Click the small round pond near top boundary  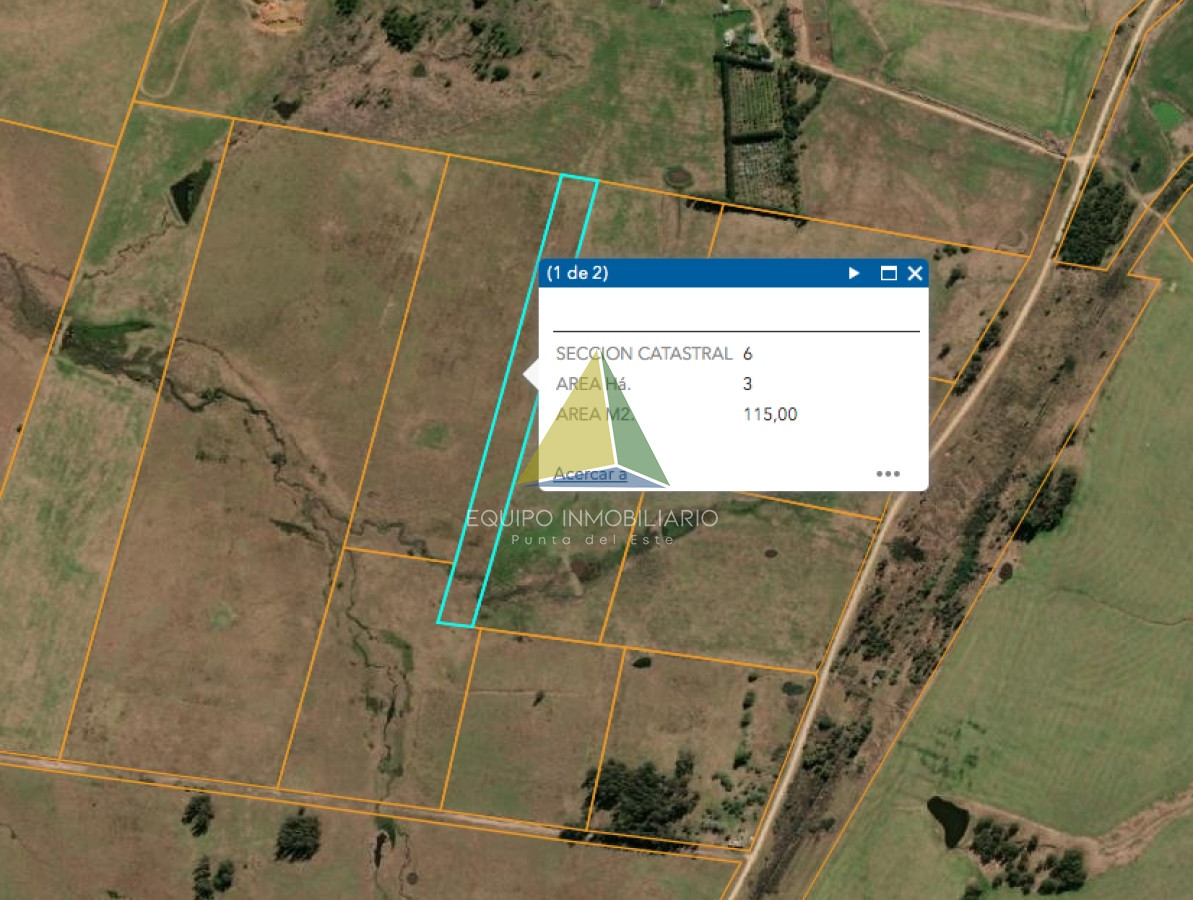(x=677, y=177)
